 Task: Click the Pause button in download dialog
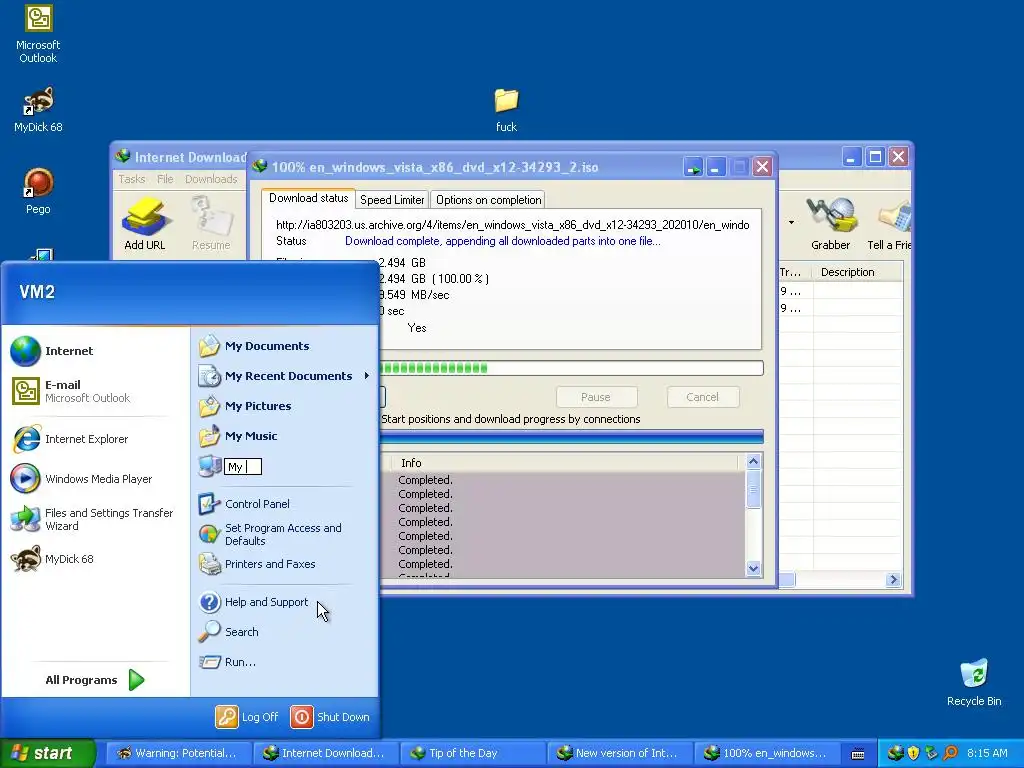coord(596,397)
